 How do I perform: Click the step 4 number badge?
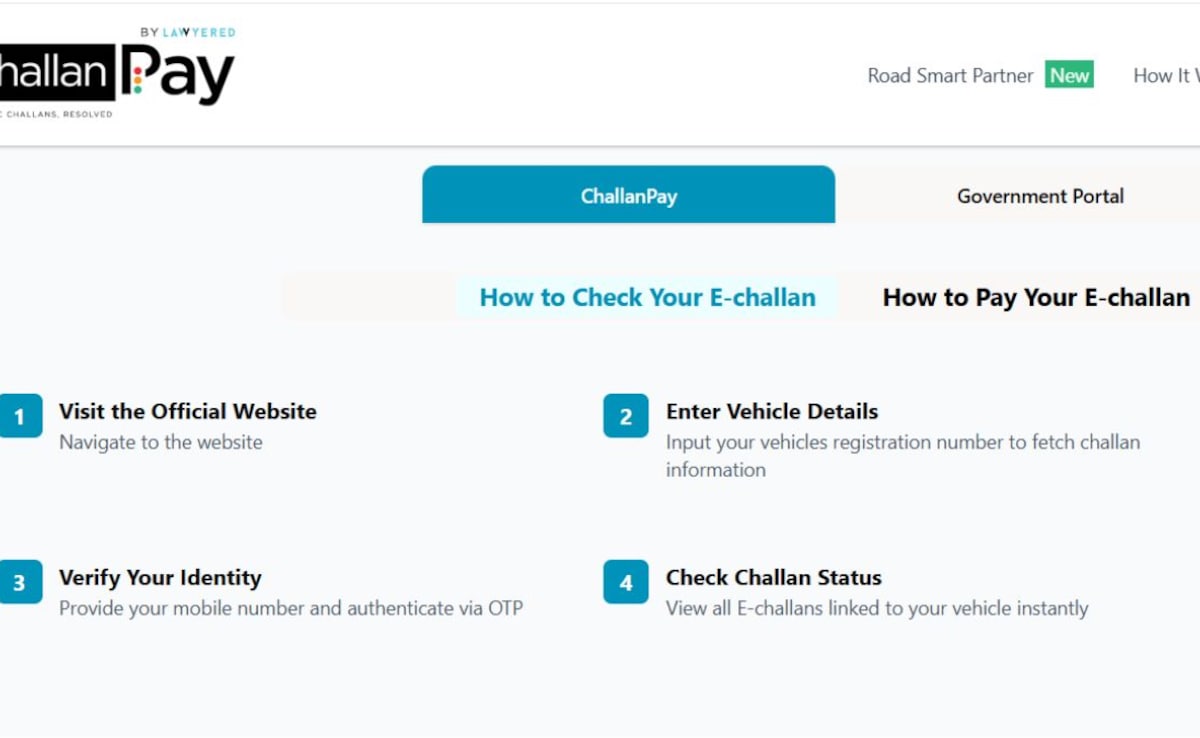pos(626,582)
